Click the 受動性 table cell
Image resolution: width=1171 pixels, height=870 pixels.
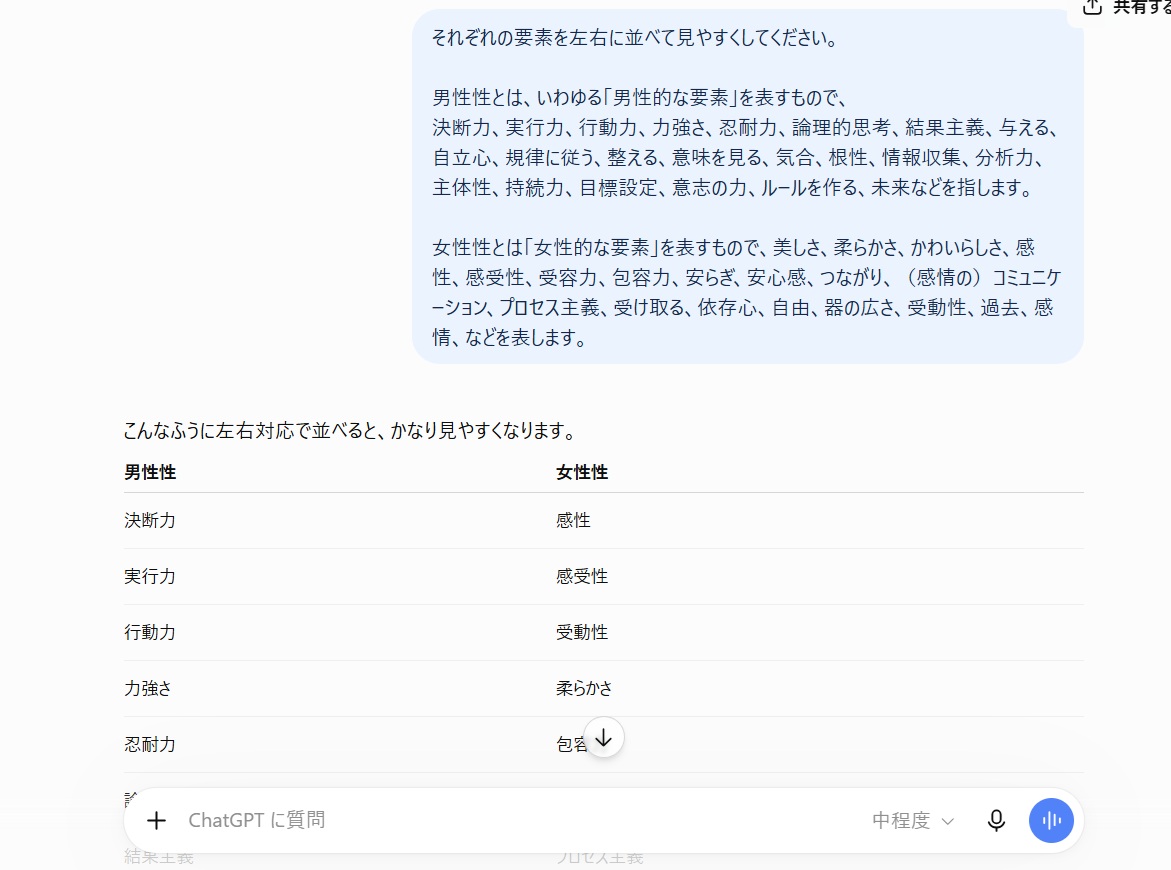pos(582,633)
